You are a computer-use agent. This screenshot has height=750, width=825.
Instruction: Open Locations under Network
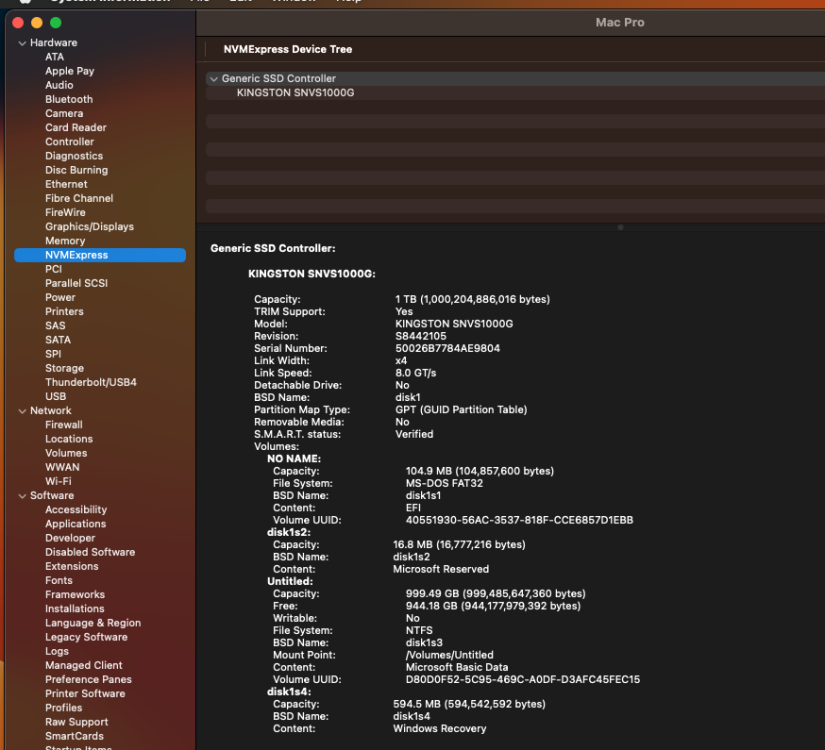(x=69, y=439)
